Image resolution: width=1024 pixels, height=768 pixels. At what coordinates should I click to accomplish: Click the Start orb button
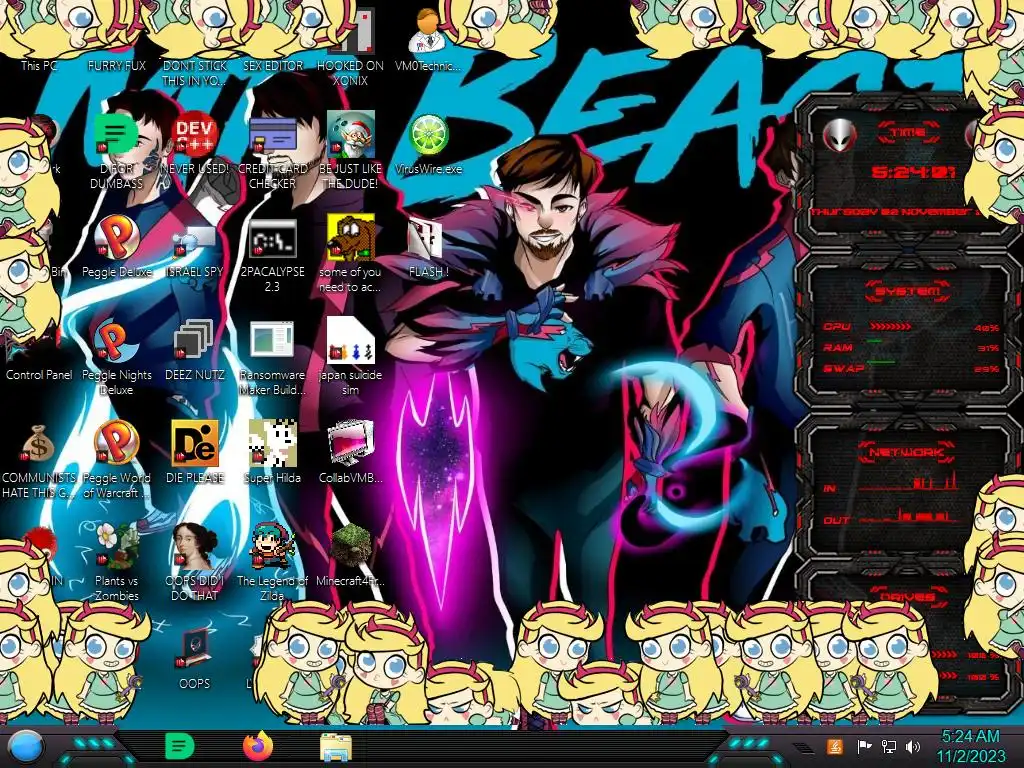(26, 748)
